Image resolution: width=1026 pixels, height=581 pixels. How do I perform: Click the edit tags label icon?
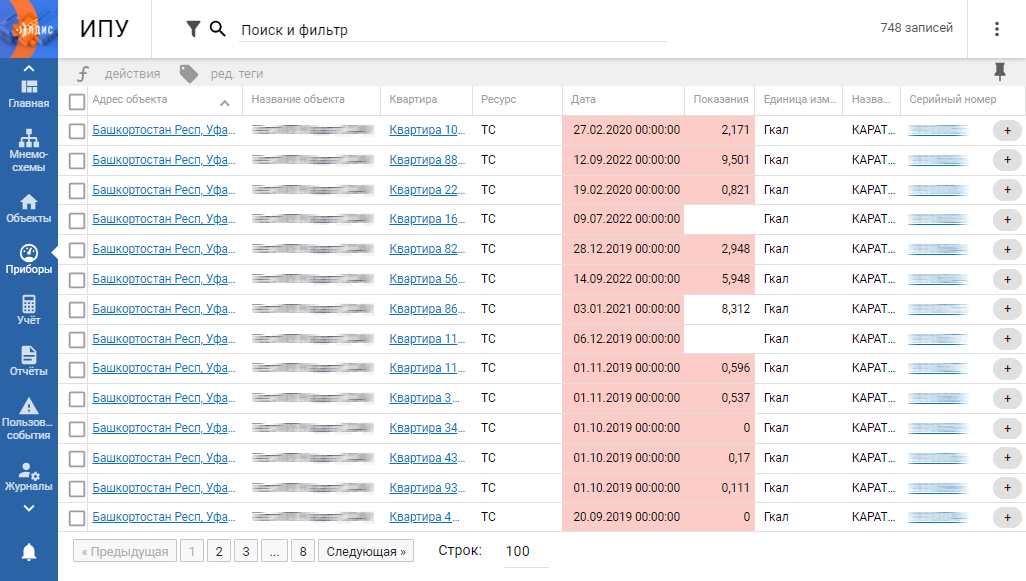coord(188,74)
